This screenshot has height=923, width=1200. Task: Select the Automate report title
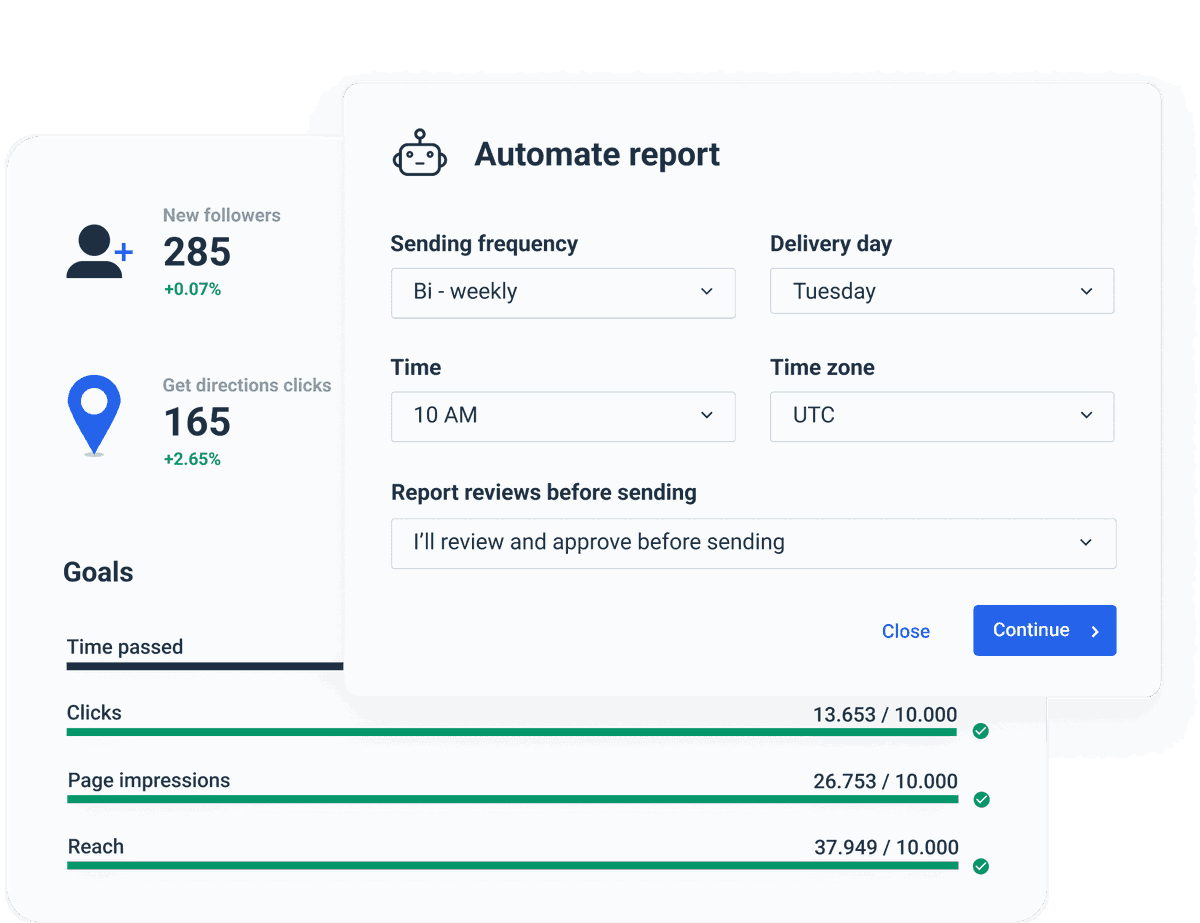(597, 154)
